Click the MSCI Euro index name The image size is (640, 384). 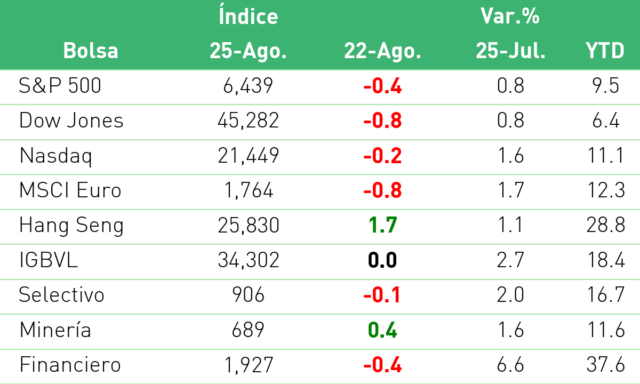point(70,191)
